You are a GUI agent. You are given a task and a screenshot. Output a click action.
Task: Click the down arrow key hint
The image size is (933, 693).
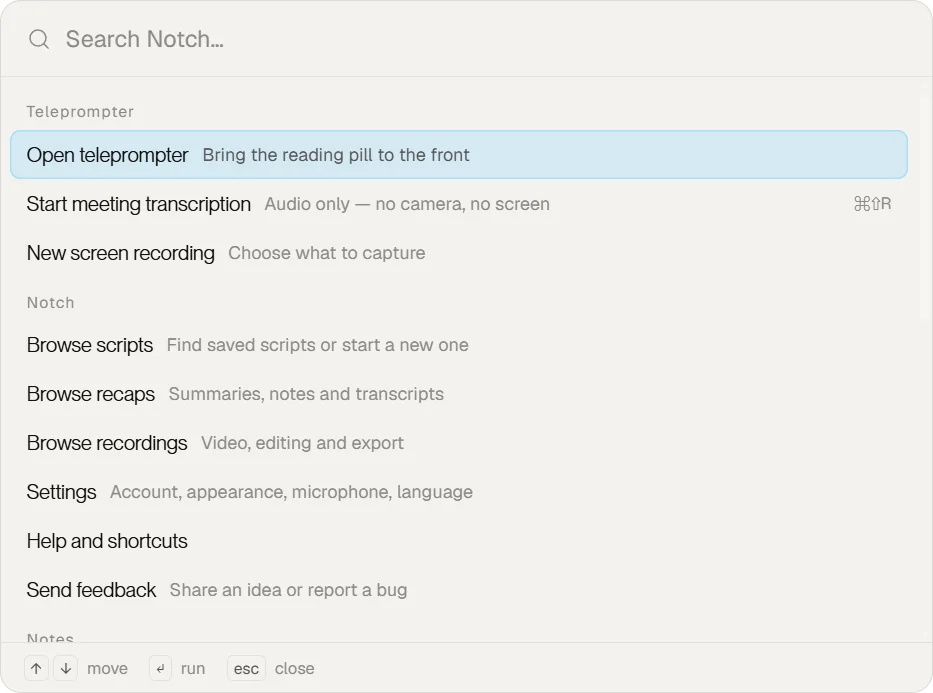coord(65,669)
